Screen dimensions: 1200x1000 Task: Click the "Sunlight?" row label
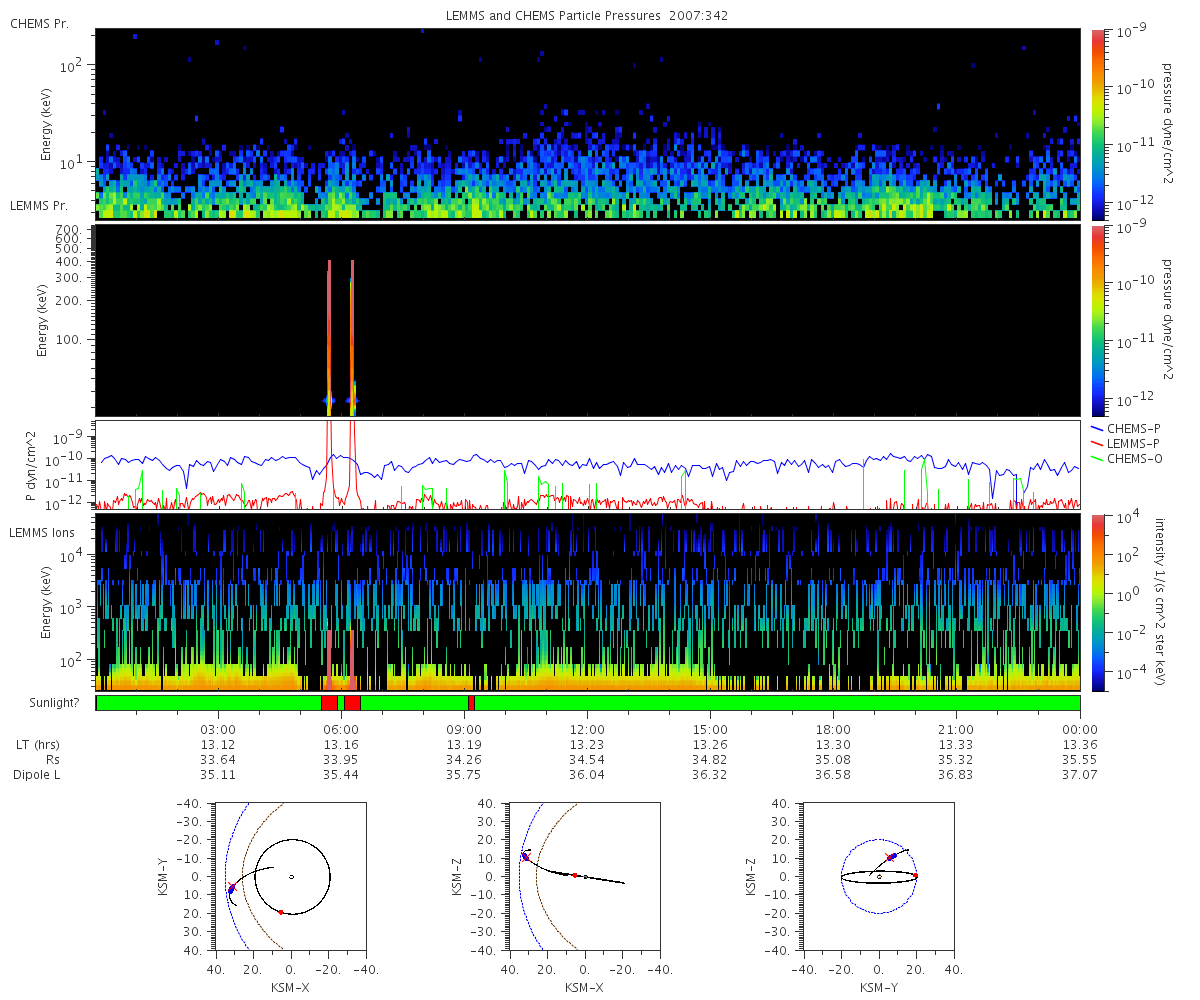pos(54,703)
